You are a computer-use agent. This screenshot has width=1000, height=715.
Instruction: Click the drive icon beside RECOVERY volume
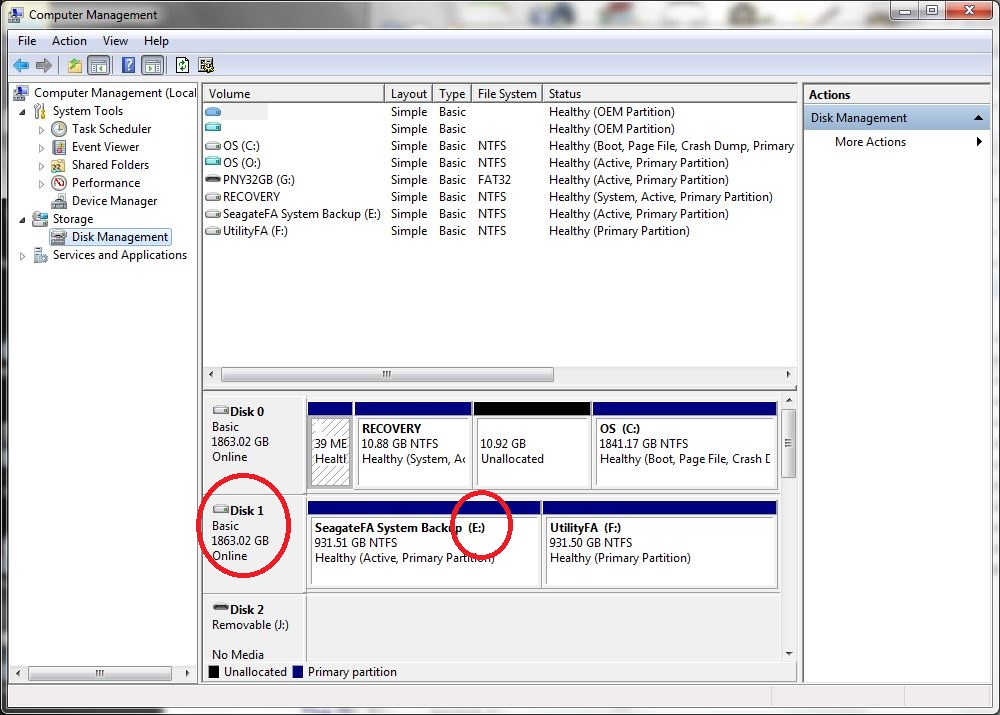pos(213,197)
